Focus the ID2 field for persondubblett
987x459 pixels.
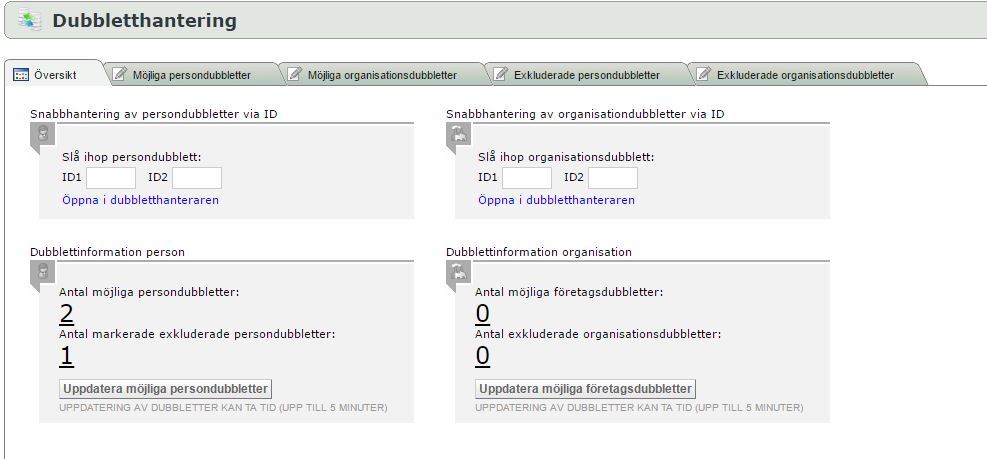click(x=197, y=178)
